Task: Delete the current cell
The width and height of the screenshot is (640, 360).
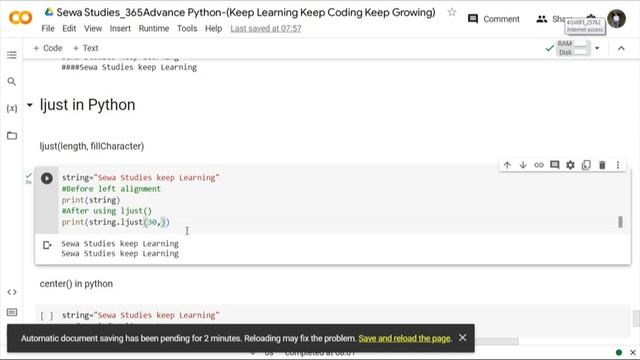Action: coord(602,165)
